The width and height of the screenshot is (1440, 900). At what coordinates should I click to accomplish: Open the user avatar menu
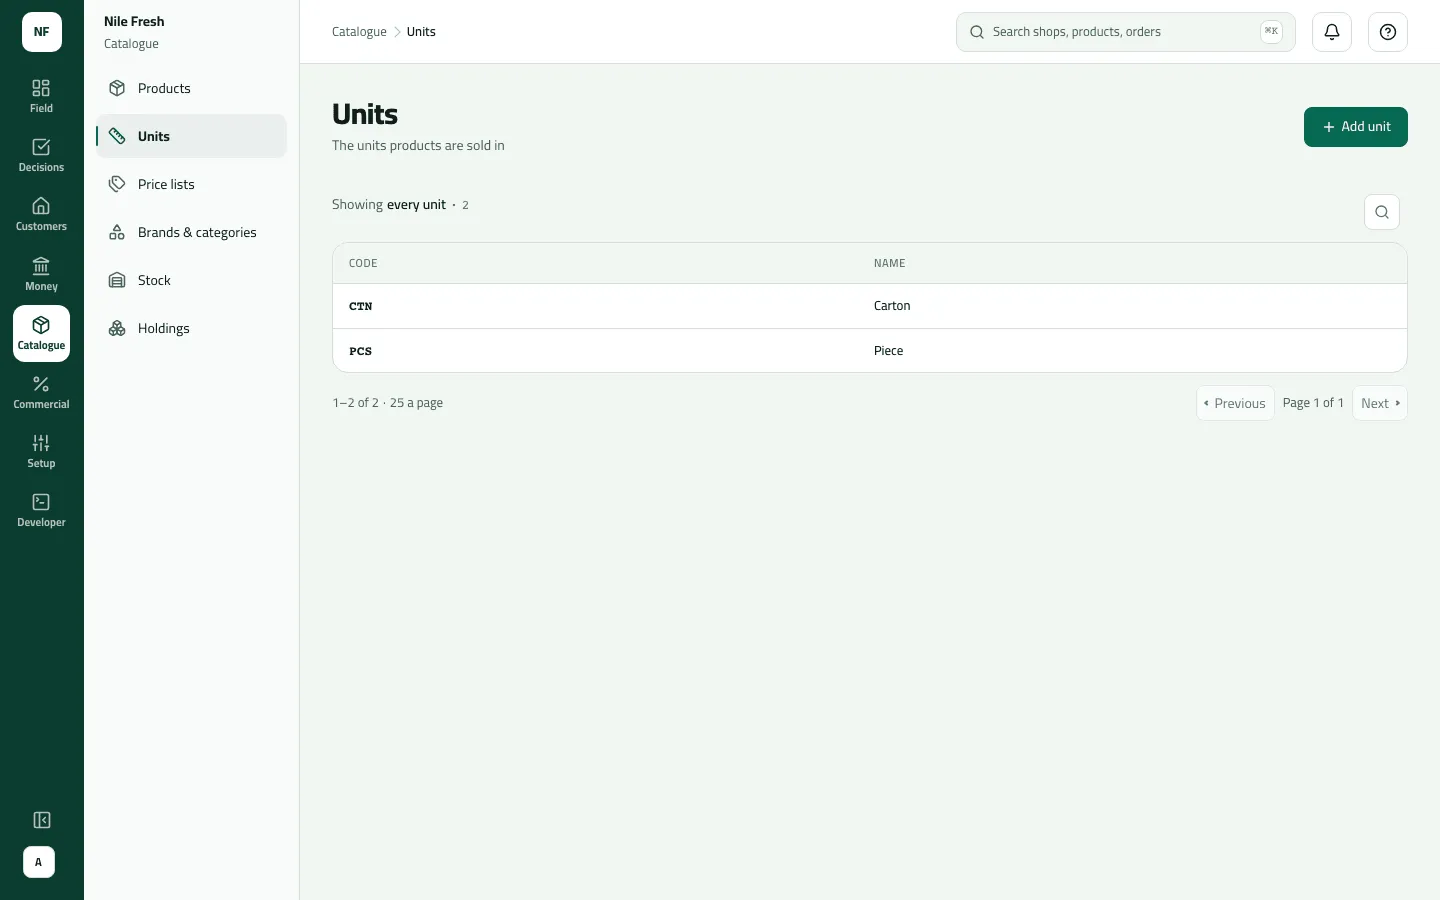point(39,862)
